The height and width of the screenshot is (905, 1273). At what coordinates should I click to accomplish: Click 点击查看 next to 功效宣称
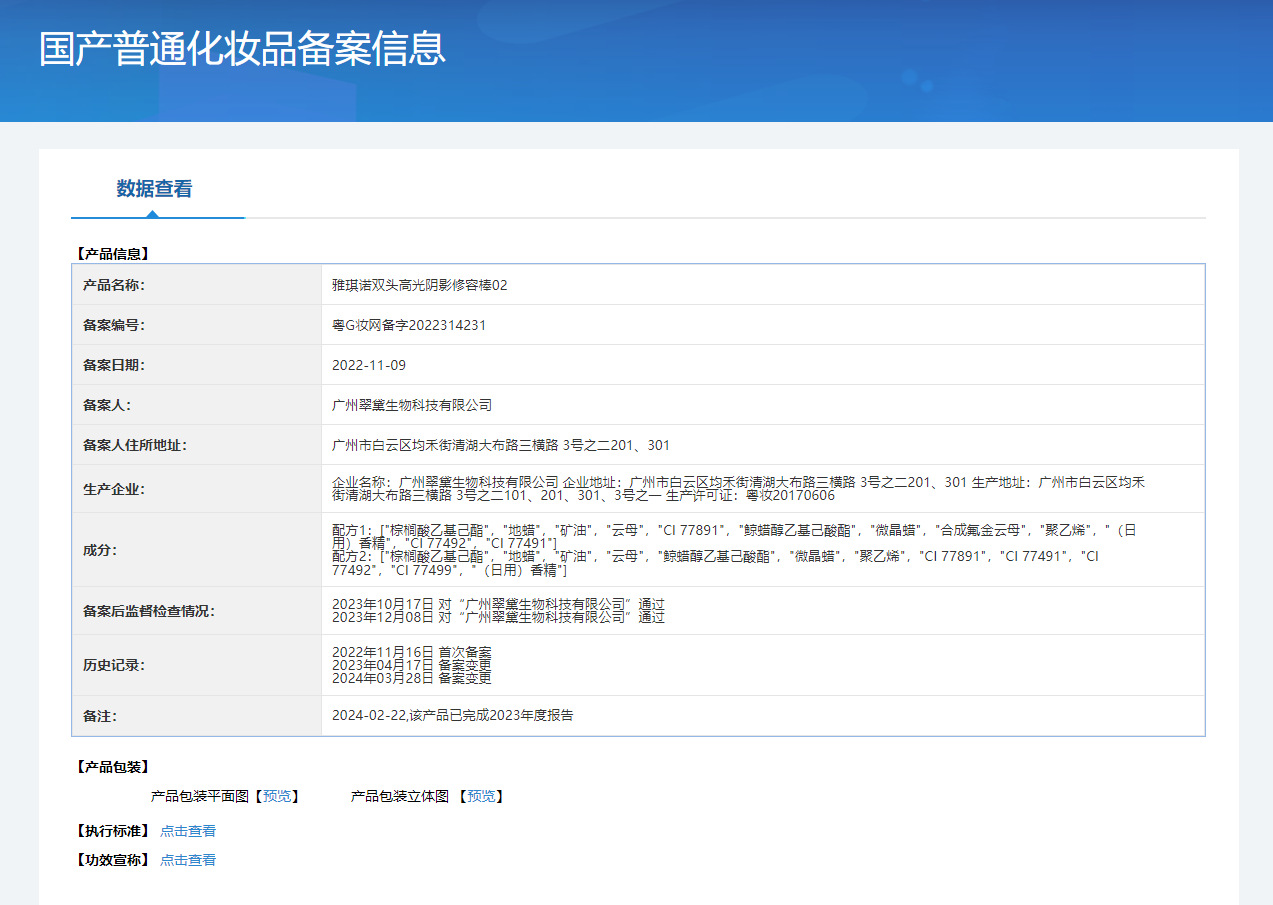point(188,859)
